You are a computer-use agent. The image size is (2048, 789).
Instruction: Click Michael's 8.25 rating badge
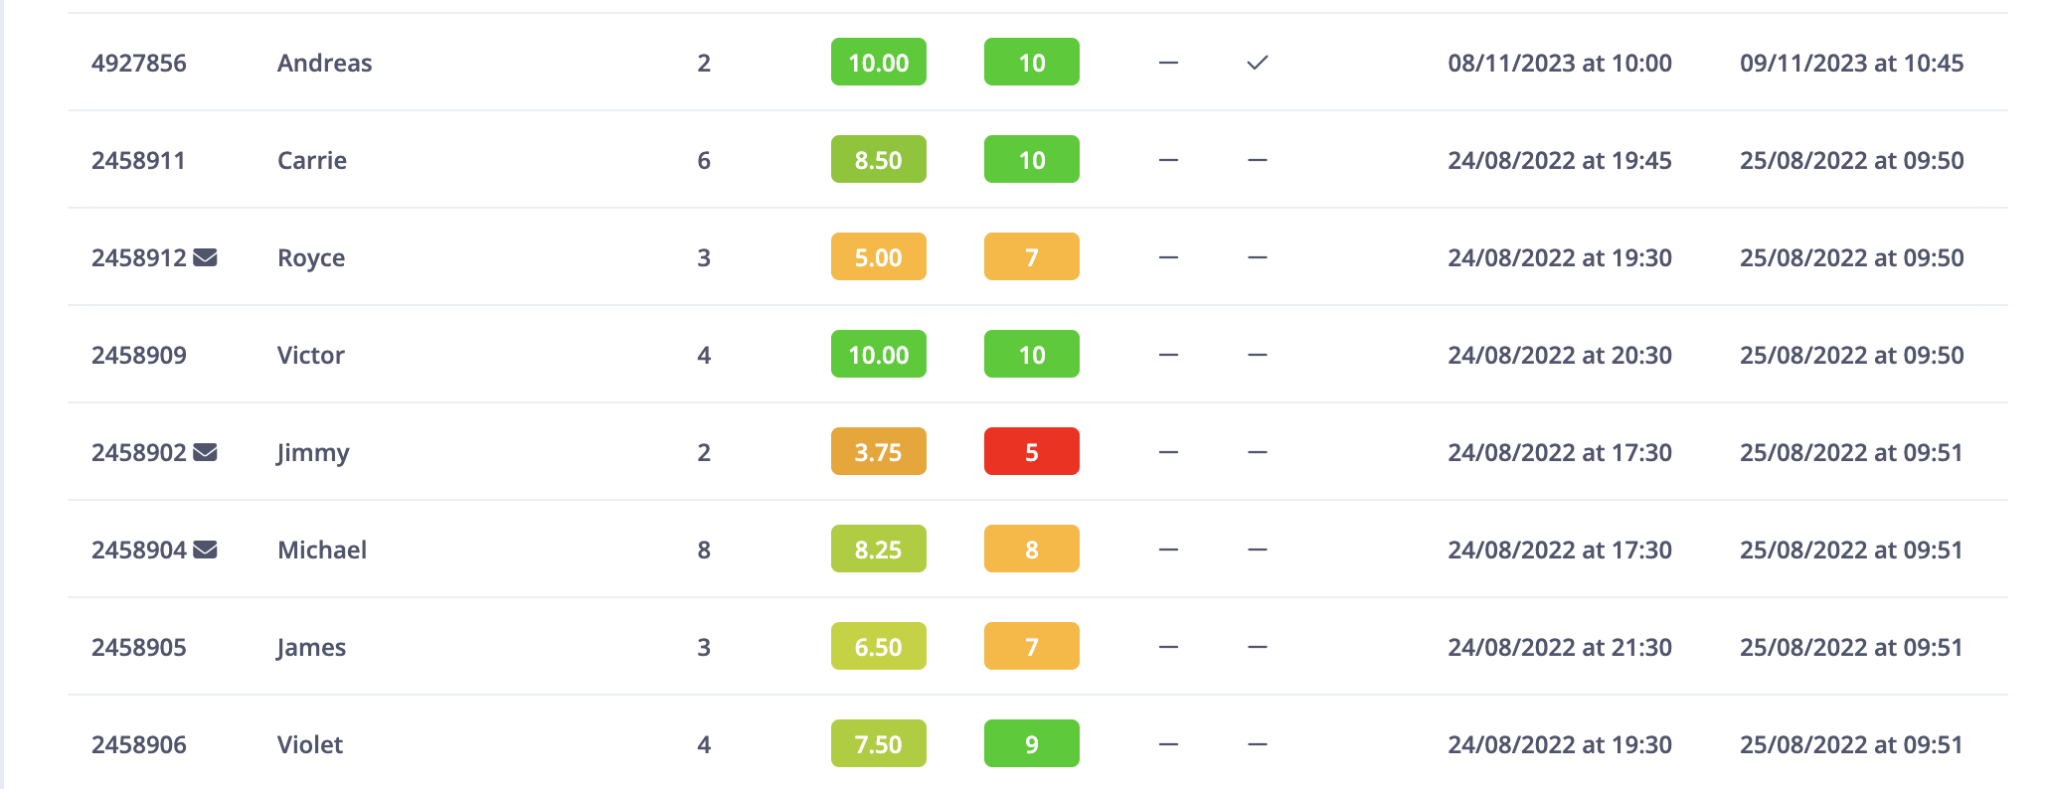click(878, 550)
